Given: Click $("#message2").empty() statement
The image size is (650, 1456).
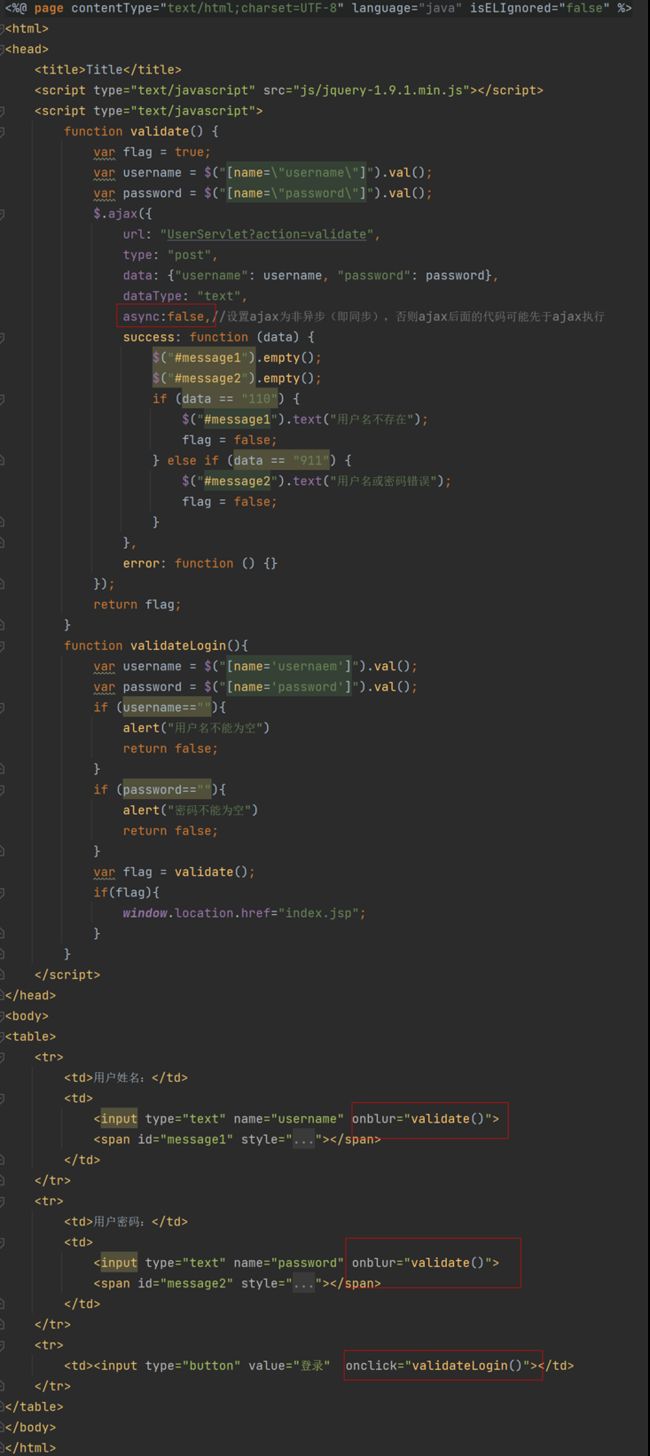Looking at the screenshot, I should click(x=237, y=378).
